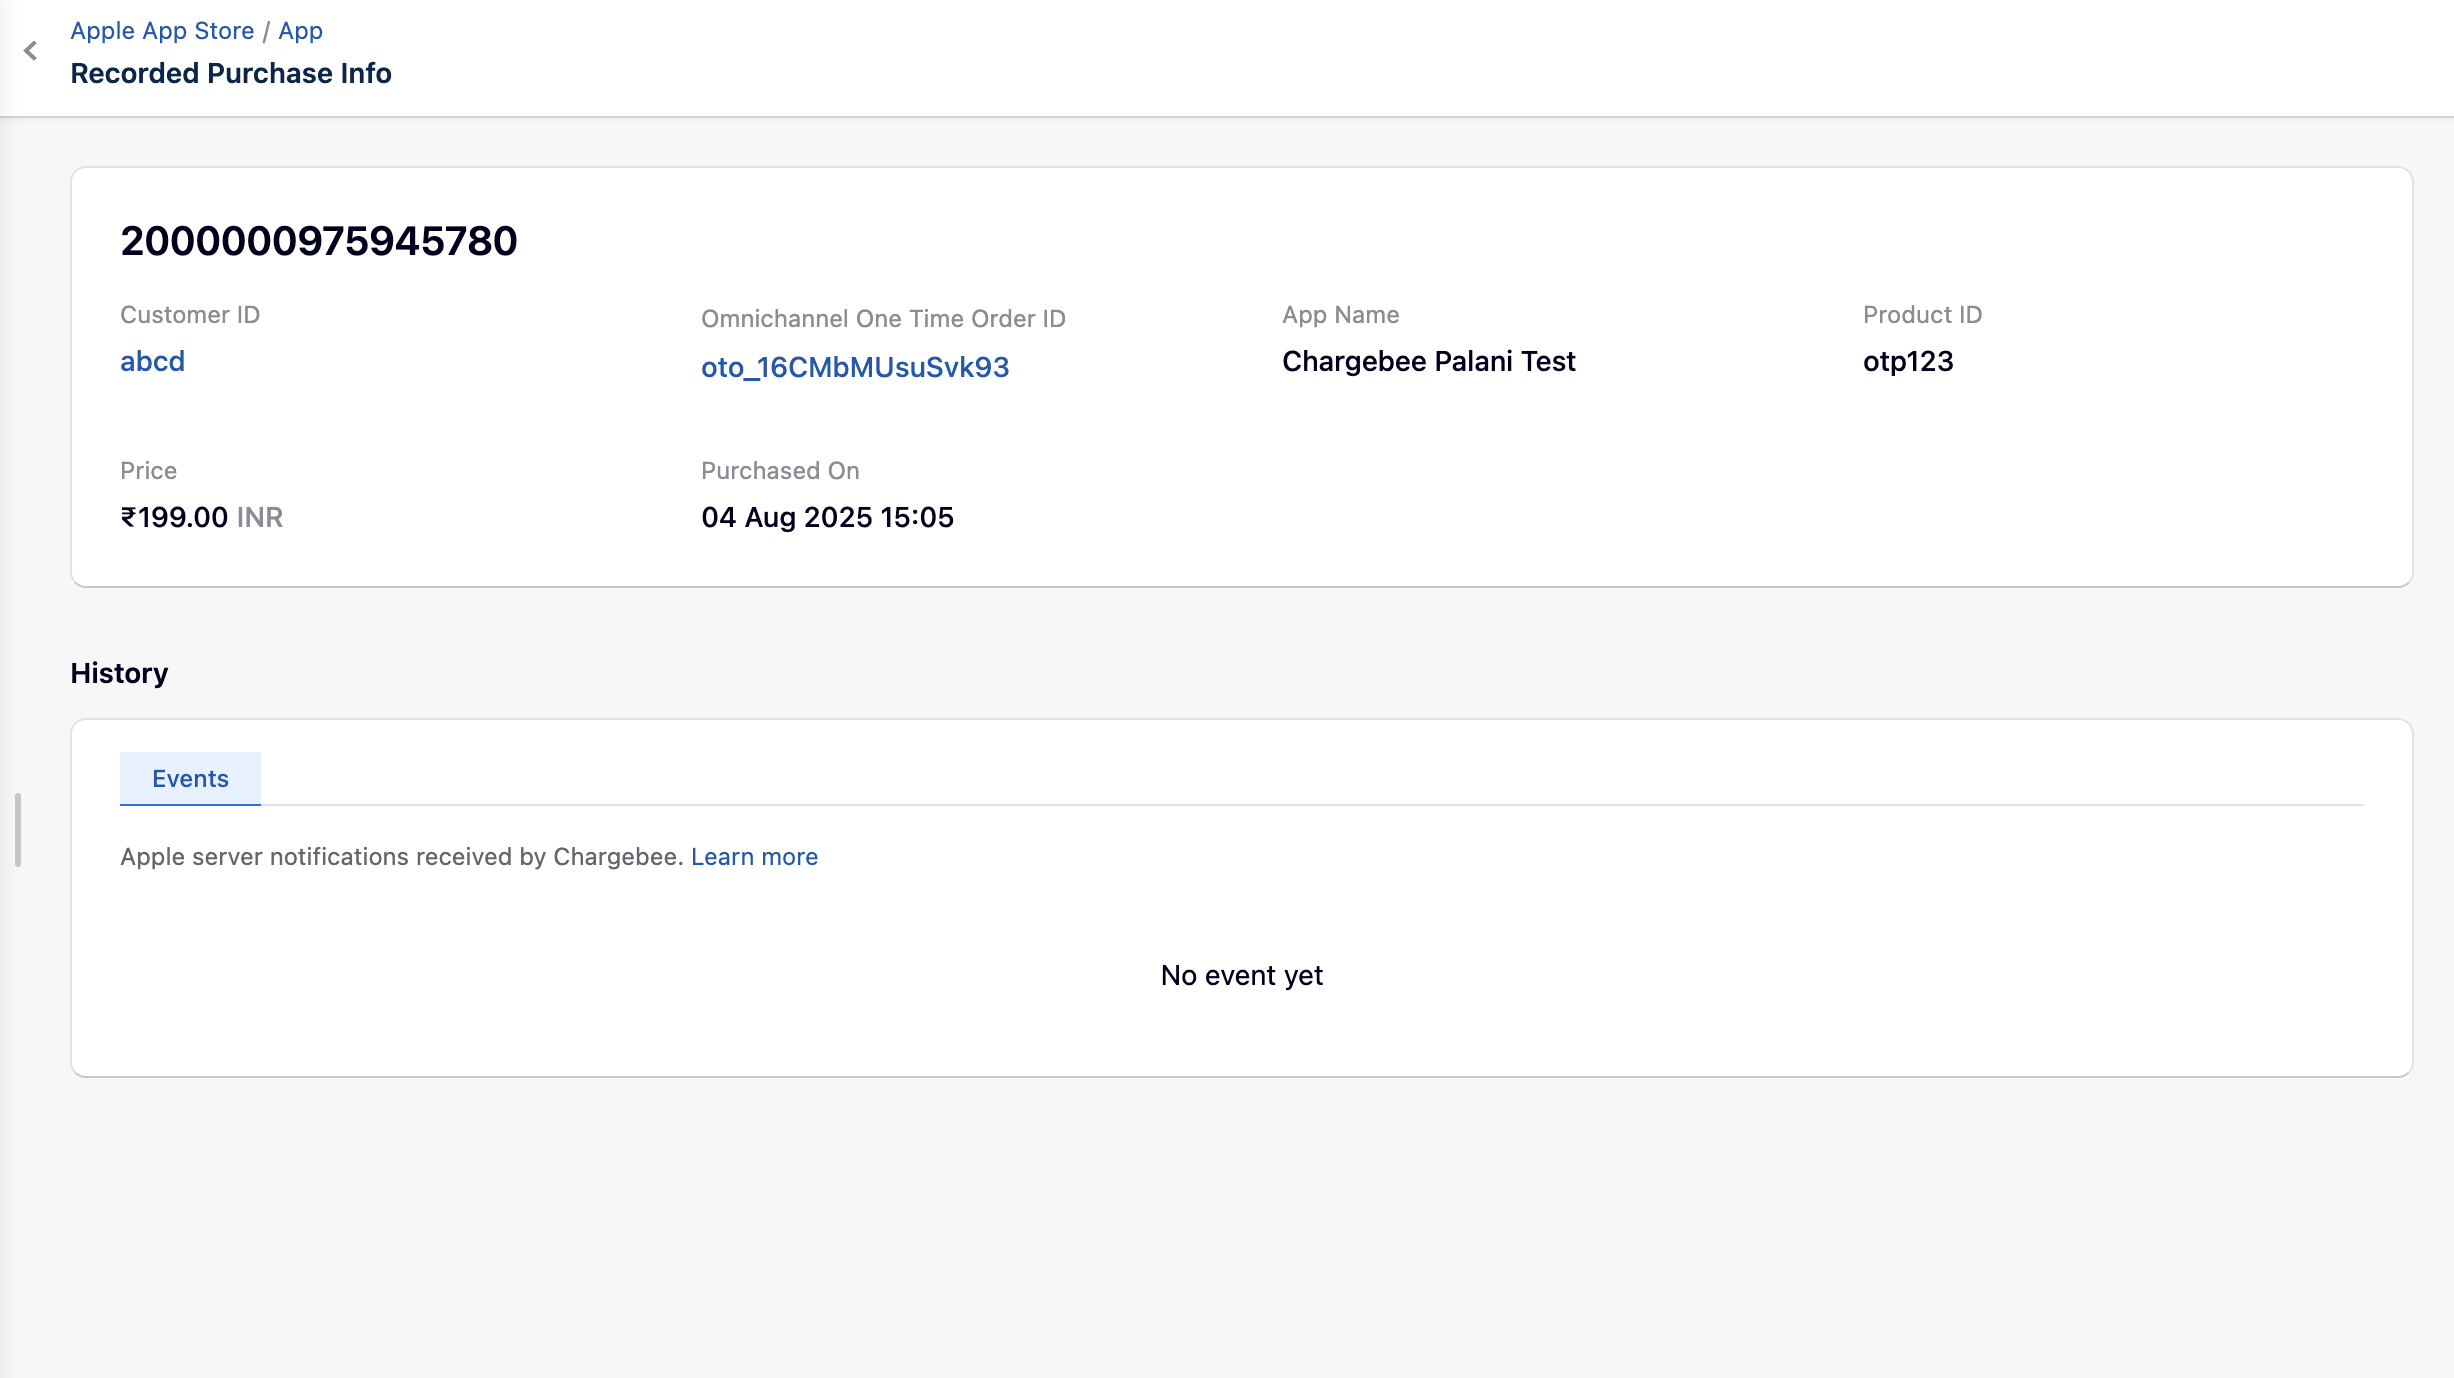
Task: Open customer abcd link
Action: pyautogui.click(x=152, y=361)
